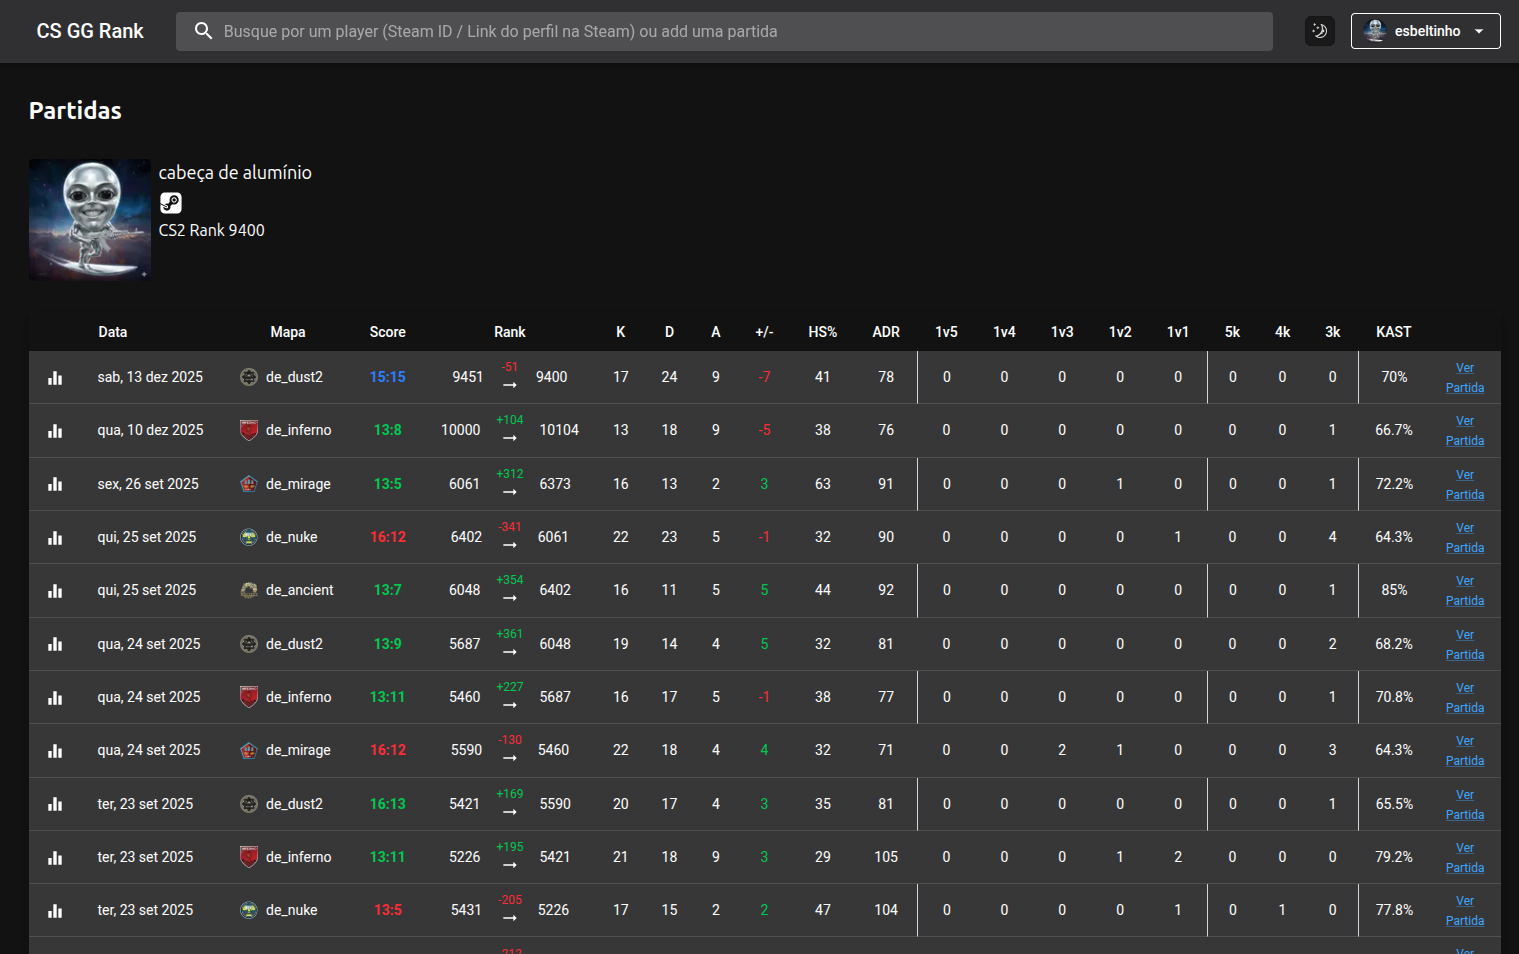The width and height of the screenshot is (1519, 954).
Task: Click stats chart icon for de_ancient match
Action: tap(55, 591)
